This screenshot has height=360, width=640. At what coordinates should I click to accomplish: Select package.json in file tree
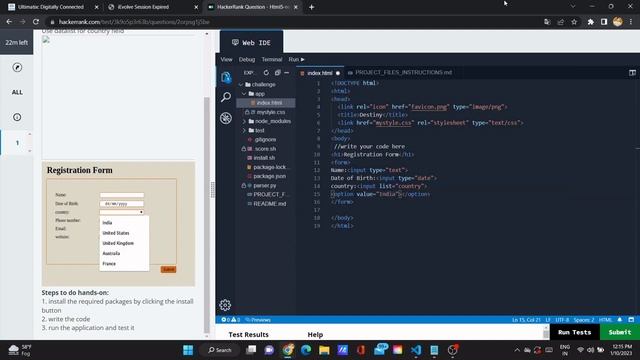[x=269, y=176]
